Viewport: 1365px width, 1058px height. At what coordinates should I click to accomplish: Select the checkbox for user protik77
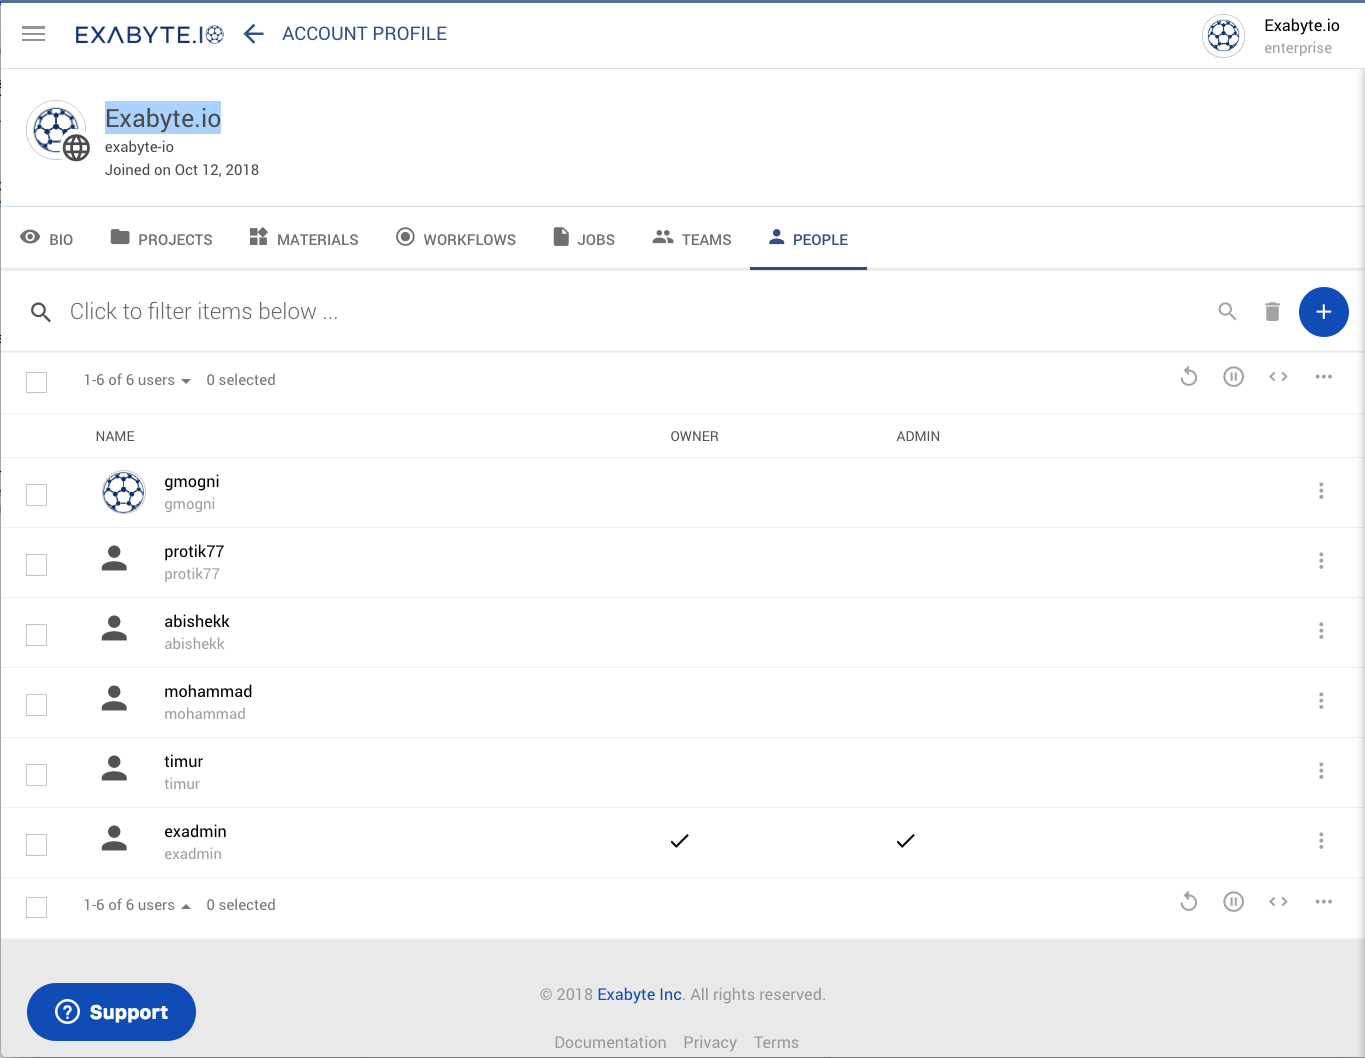[x=36, y=564]
